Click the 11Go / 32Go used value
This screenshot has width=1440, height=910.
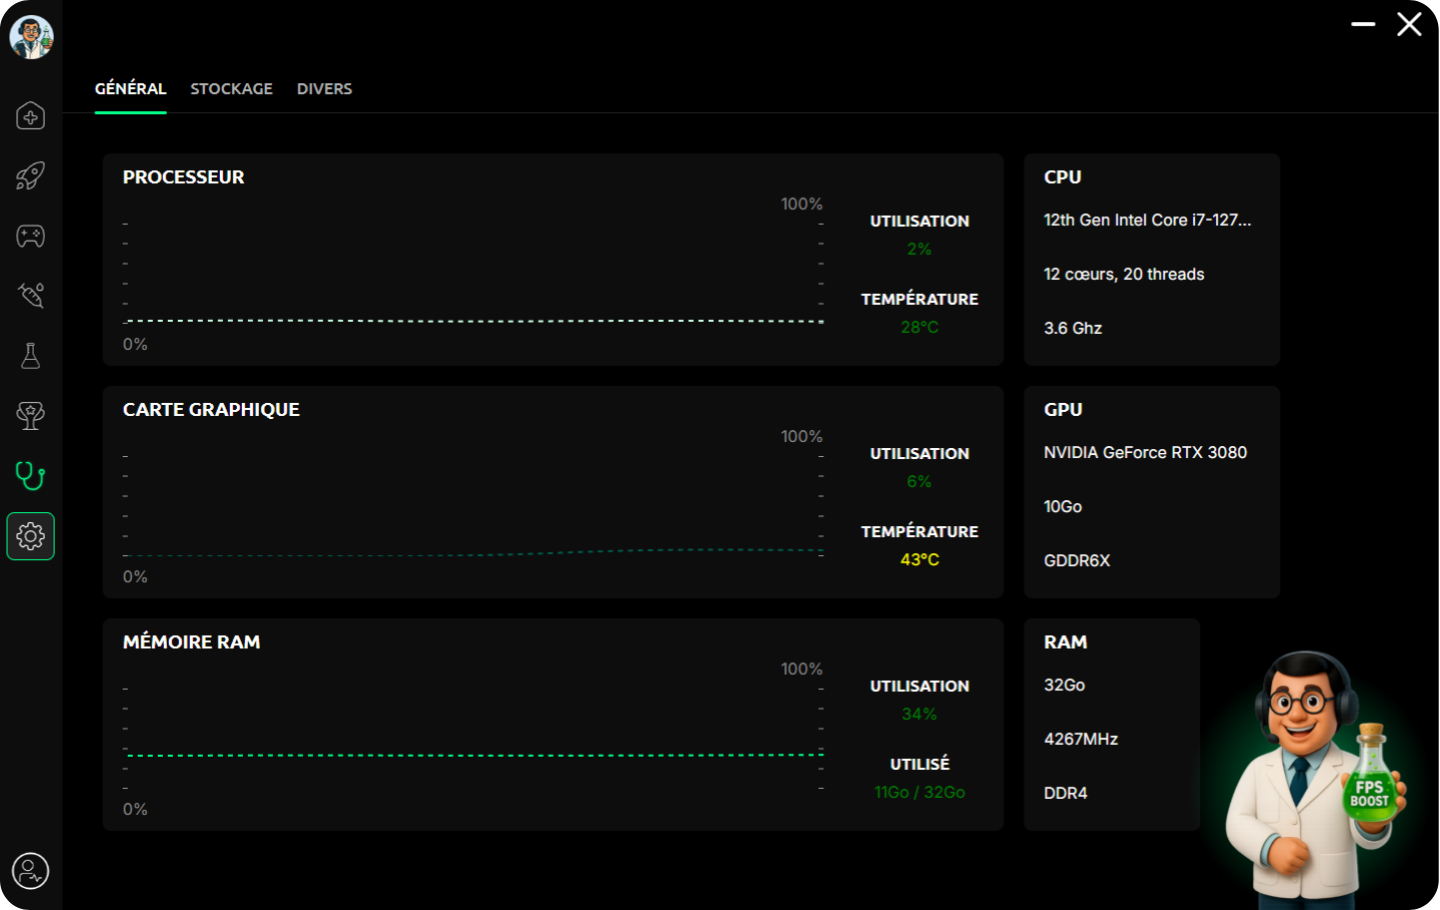919,792
